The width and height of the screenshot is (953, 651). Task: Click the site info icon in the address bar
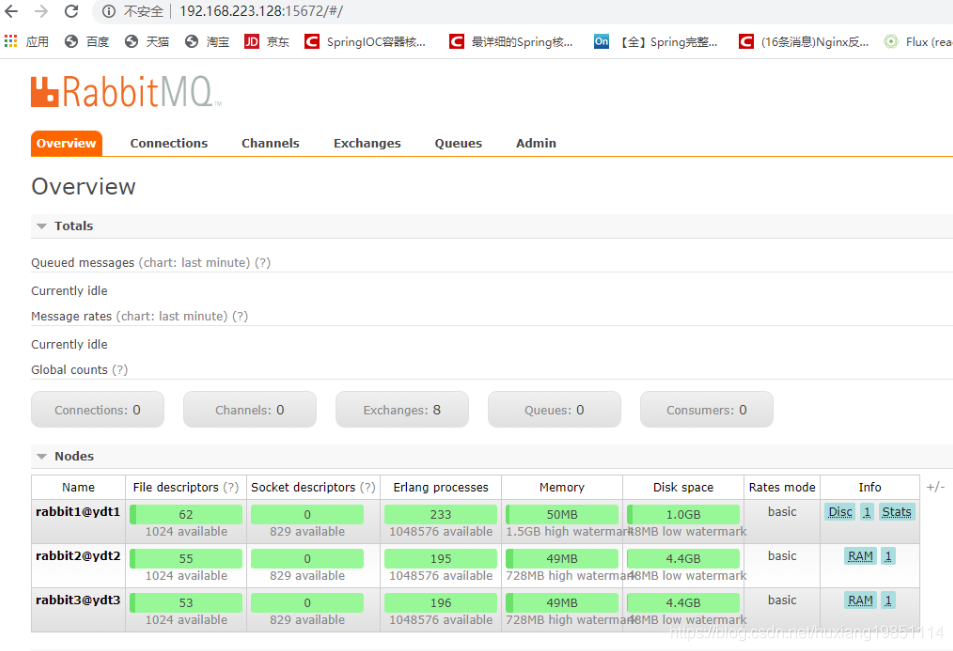[109, 11]
